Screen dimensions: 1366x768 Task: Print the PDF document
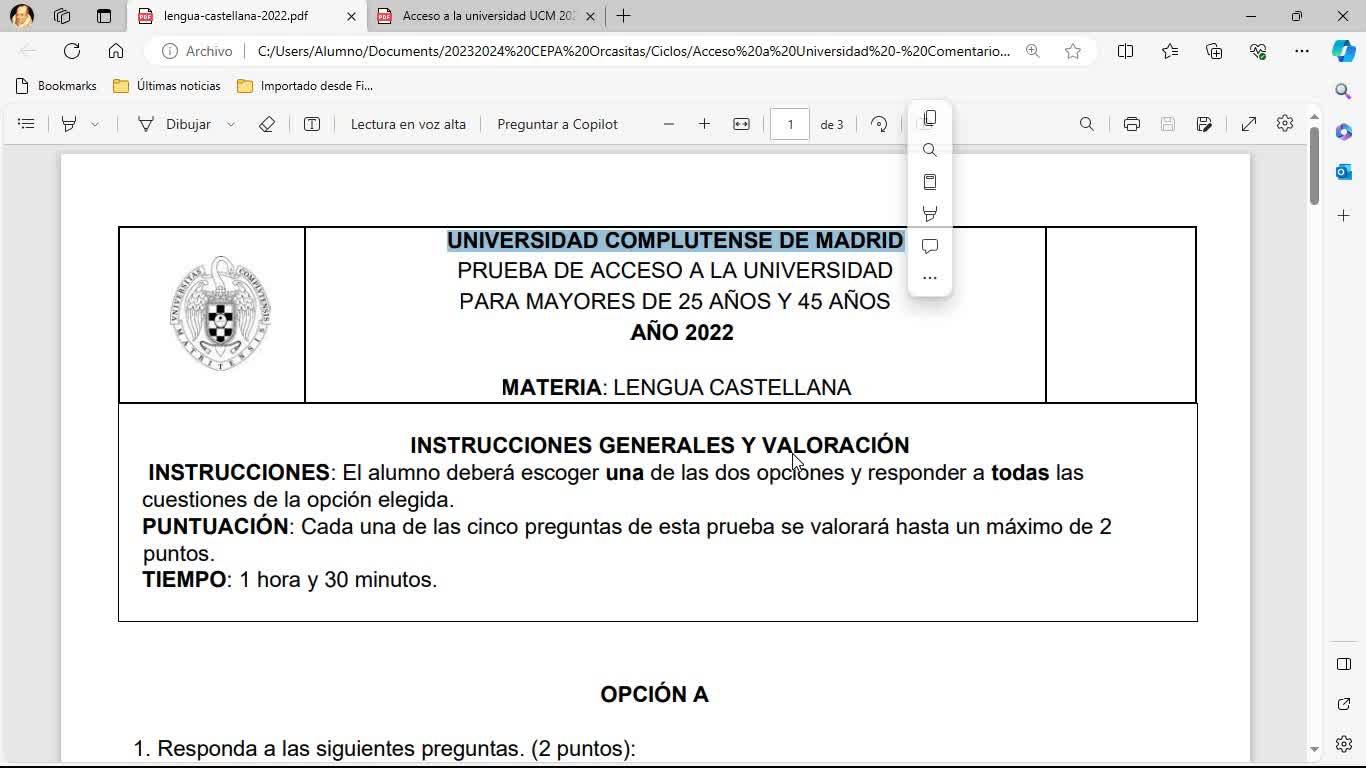(x=1132, y=124)
